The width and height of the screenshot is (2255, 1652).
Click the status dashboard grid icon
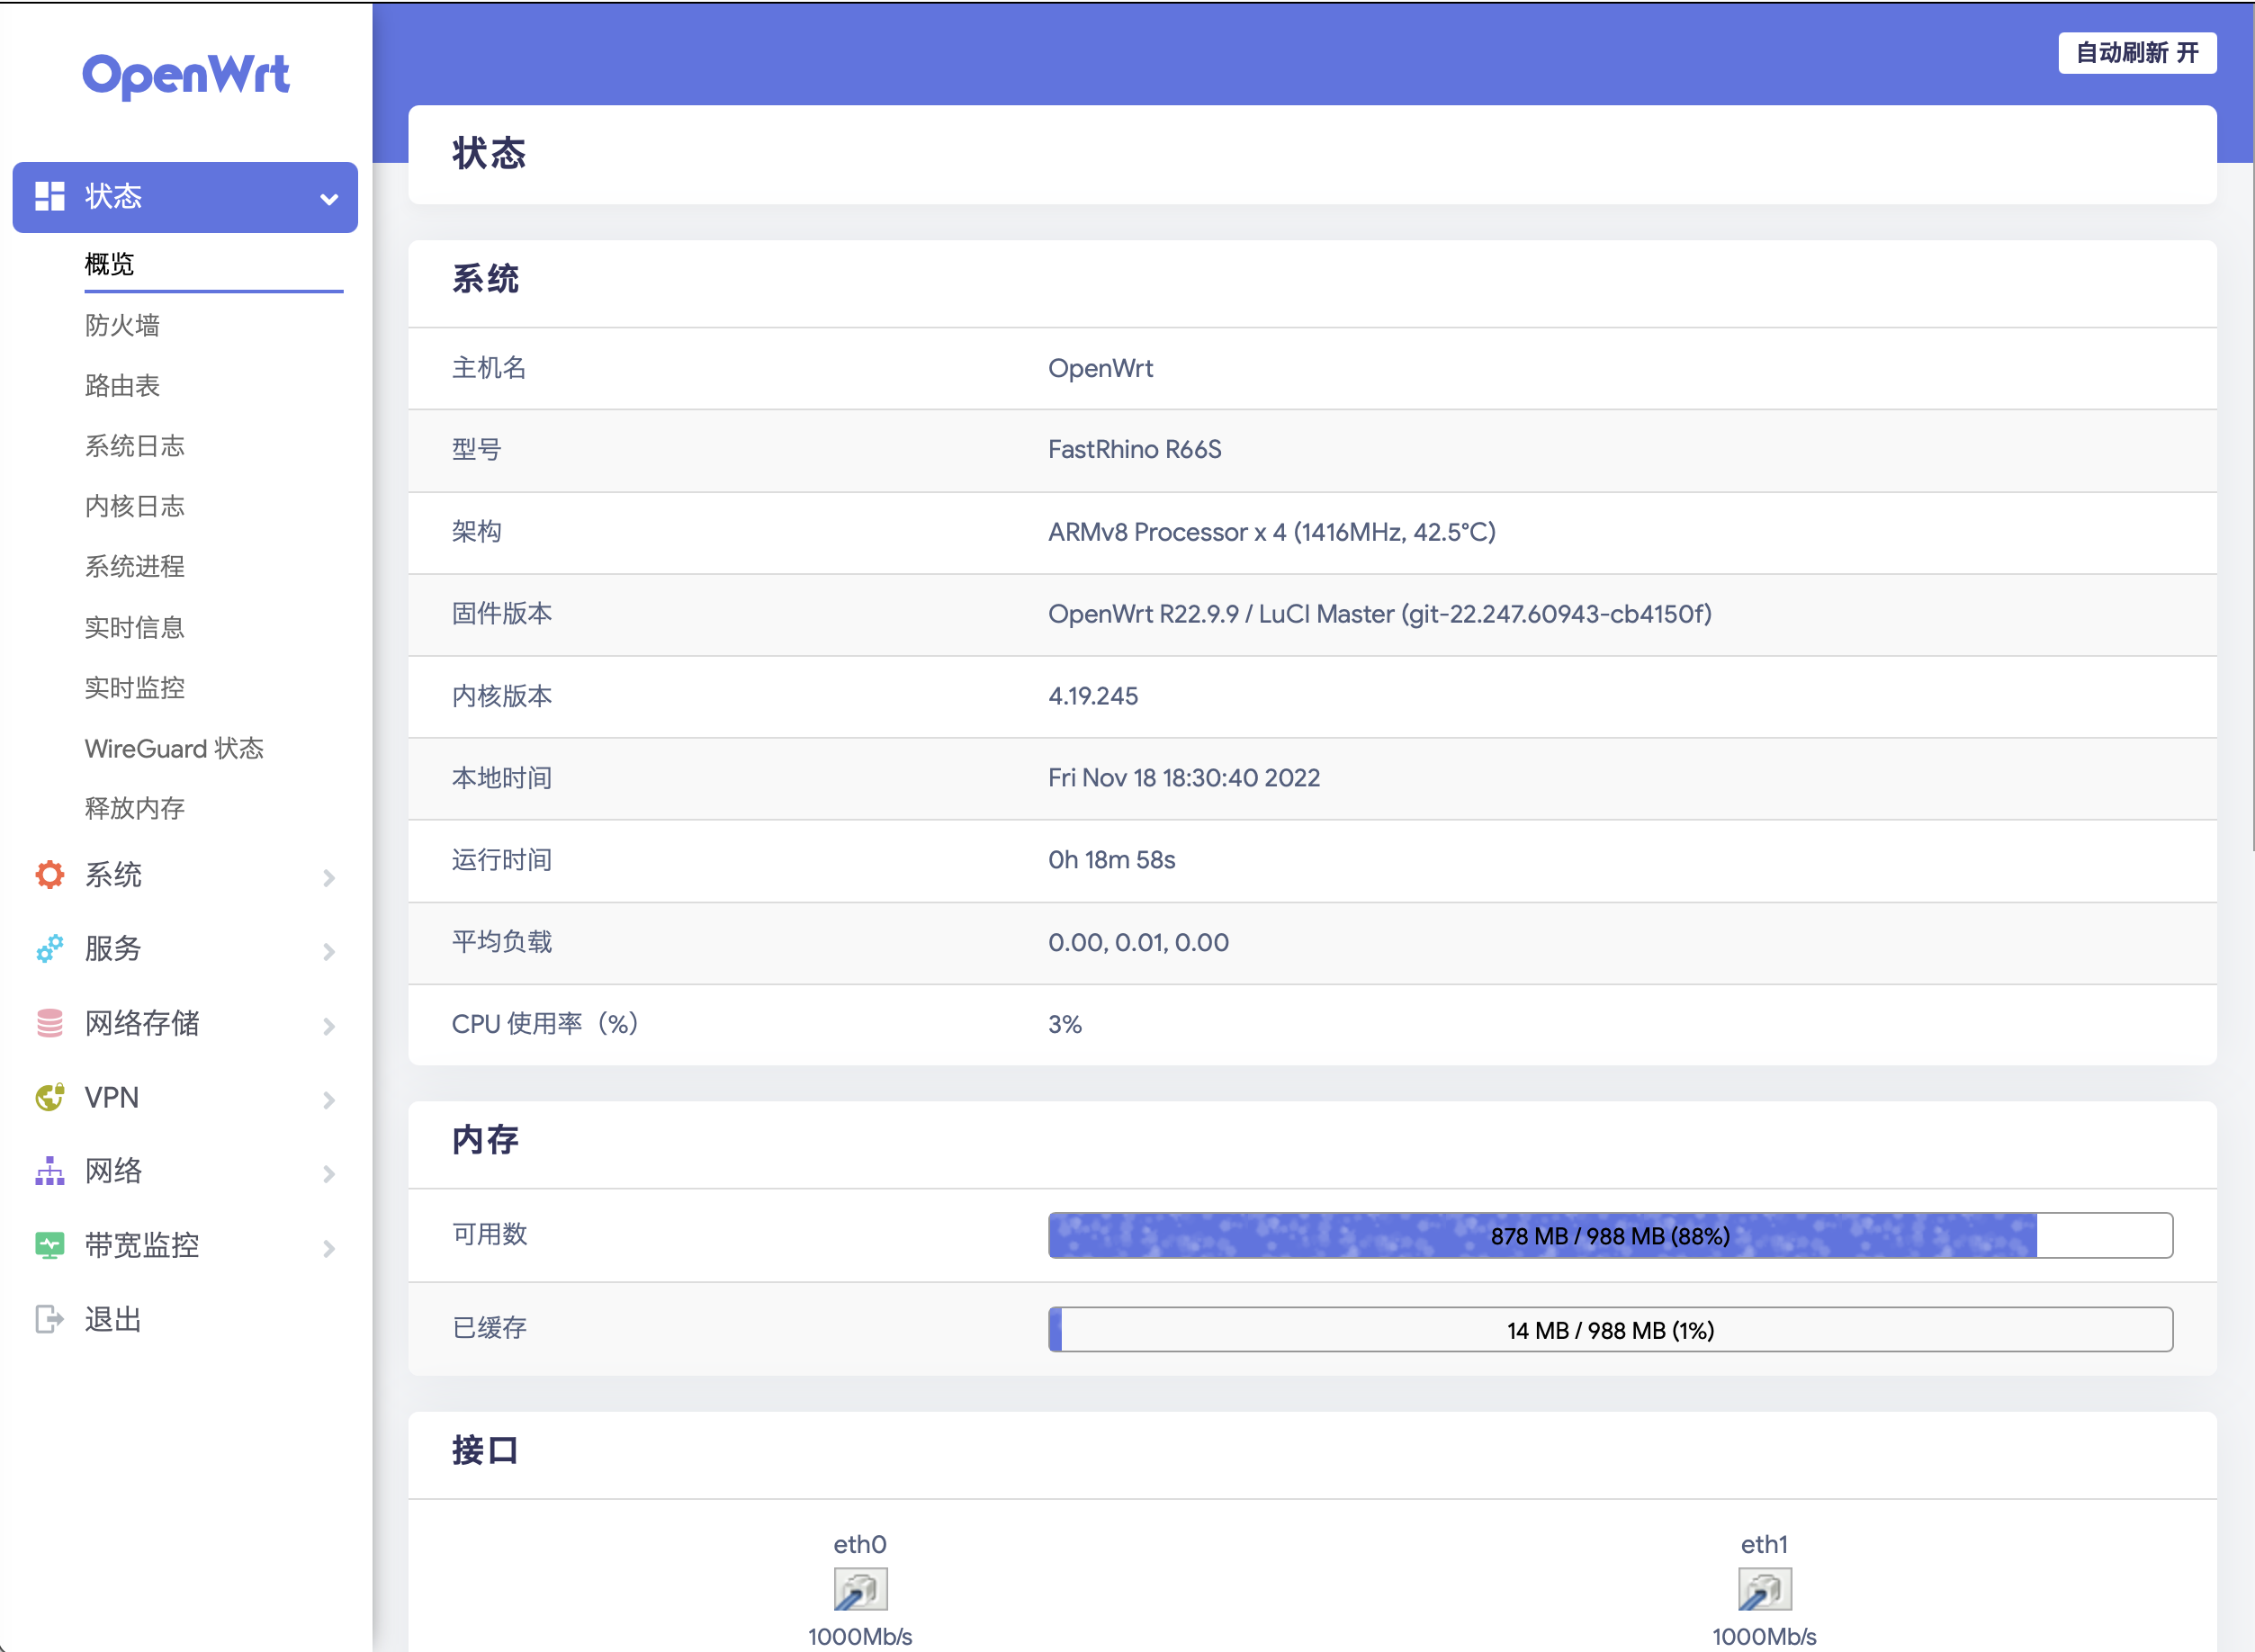[x=49, y=196]
